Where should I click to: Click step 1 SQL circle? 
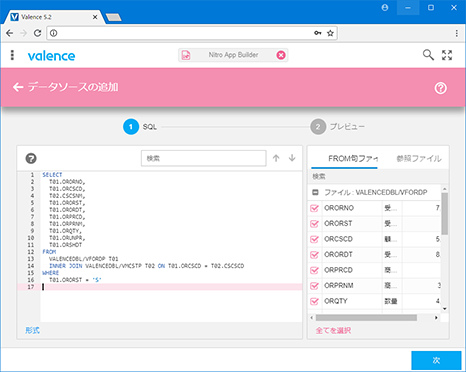click(x=131, y=127)
